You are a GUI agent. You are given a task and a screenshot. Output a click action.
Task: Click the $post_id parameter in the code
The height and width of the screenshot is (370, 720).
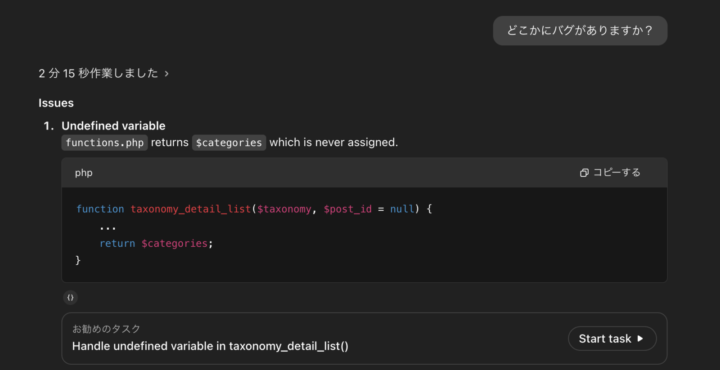pyautogui.click(x=348, y=209)
